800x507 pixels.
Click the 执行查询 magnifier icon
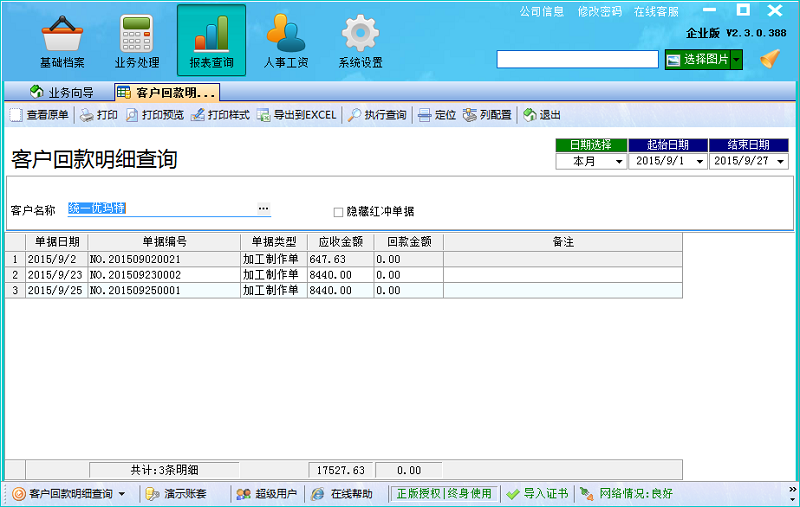coord(355,115)
